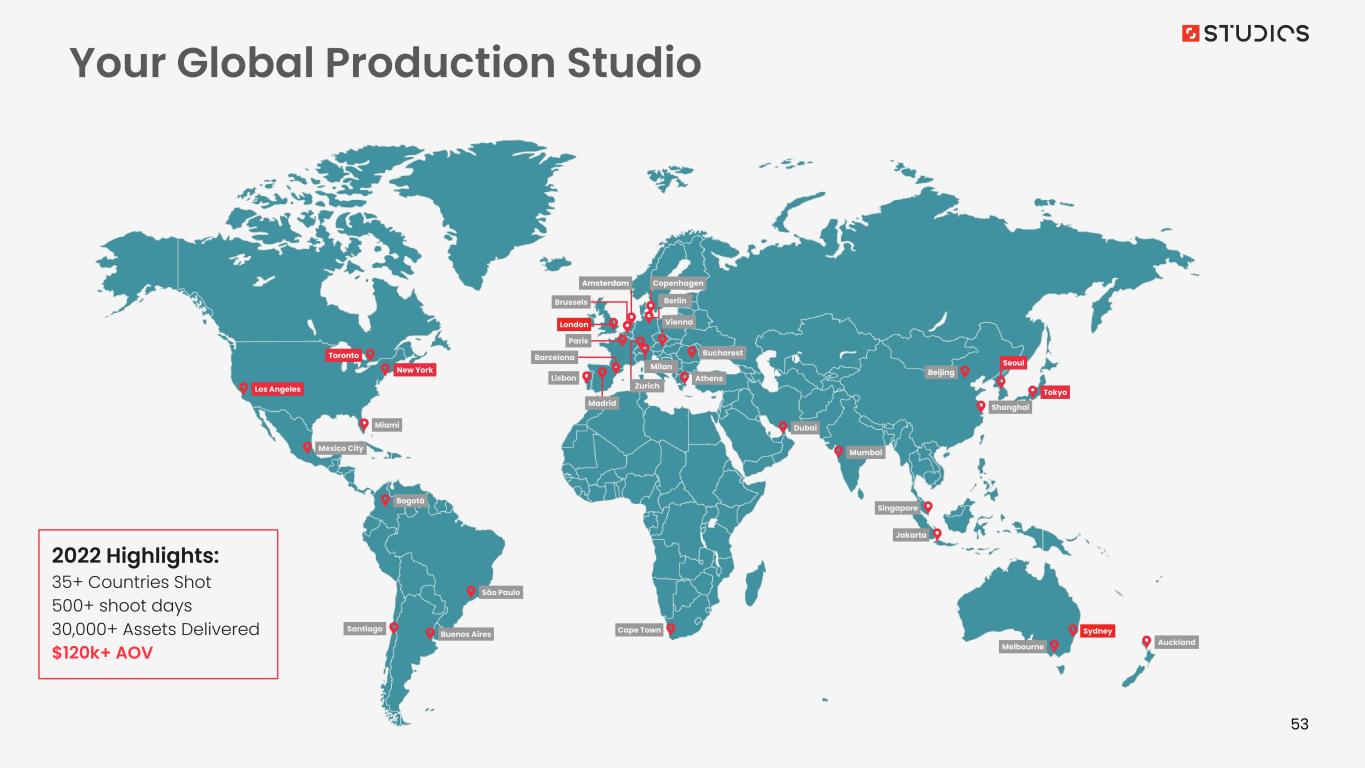Click the Madrid city label
Screen dimensions: 1365x768
click(602, 403)
